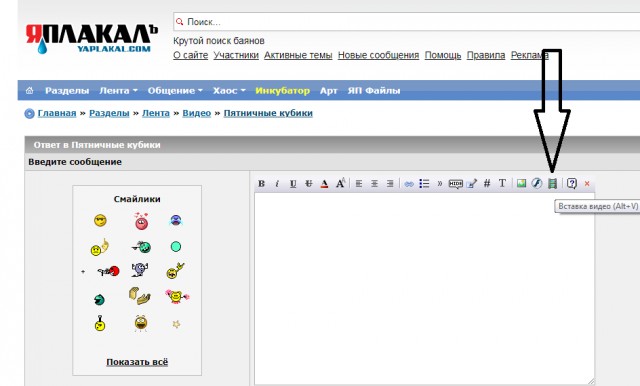This screenshot has height=386, width=640.
Task: Open the Новые сообщения link
Action: (378, 55)
